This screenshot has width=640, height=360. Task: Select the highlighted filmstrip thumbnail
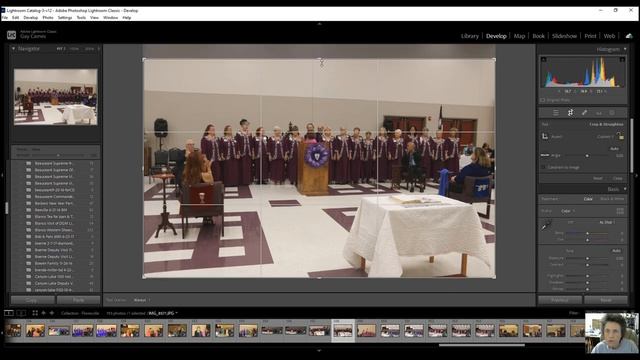coord(343,331)
